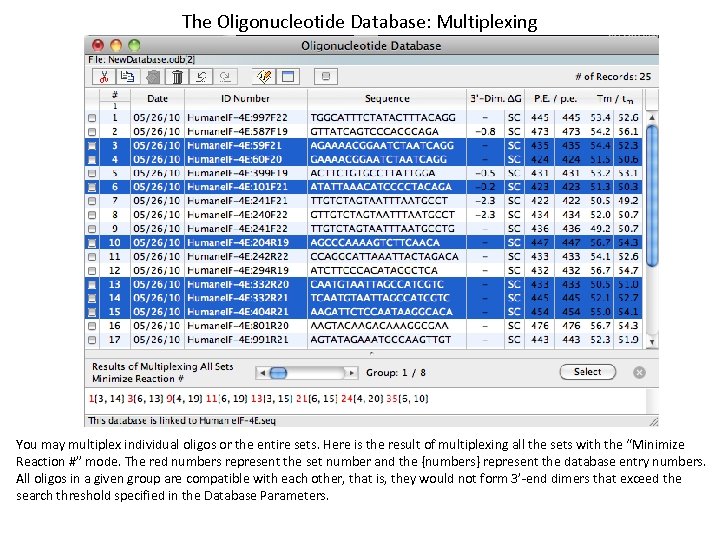Click the small square stop icon in toolbar
This screenshot has height=540, width=720.
click(x=326, y=77)
